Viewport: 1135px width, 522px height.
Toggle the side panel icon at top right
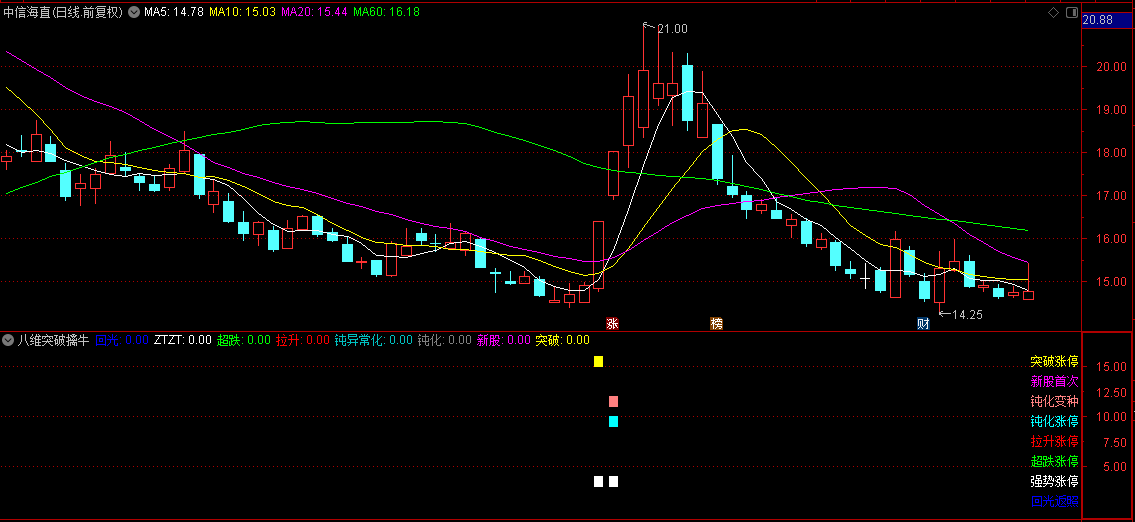1072,12
